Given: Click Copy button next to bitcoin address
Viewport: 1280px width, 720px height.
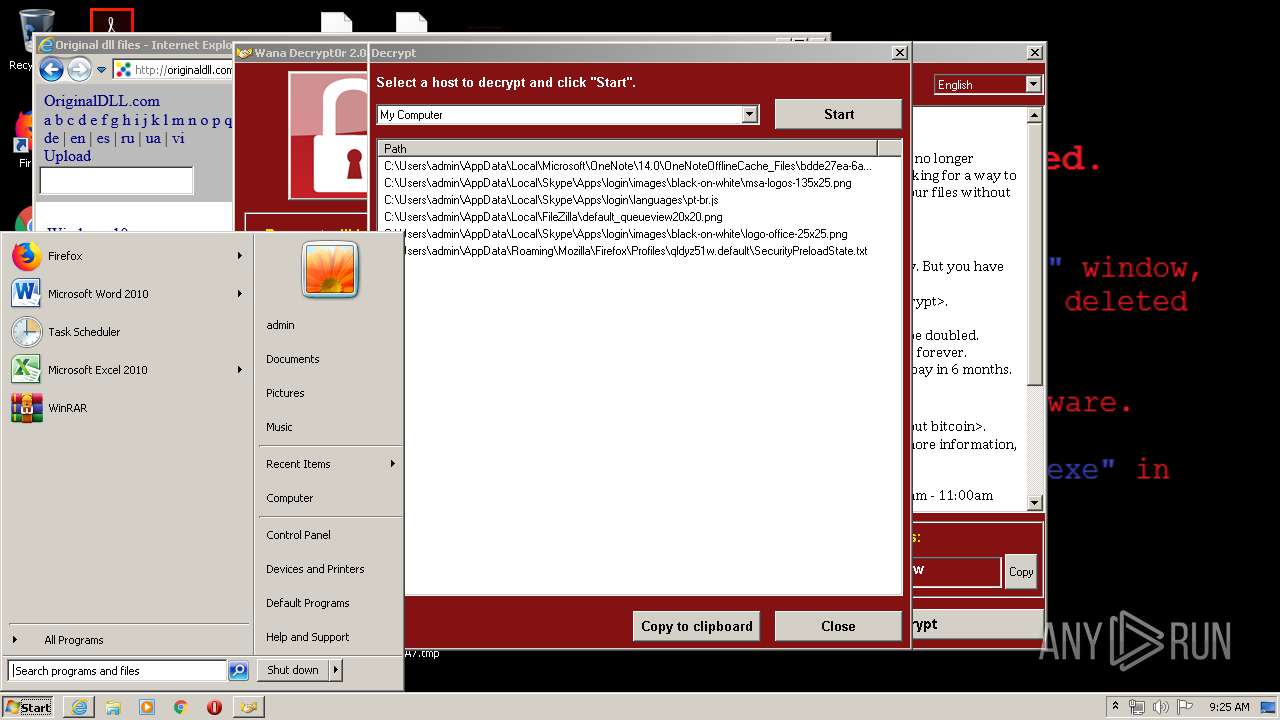Looking at the screenshot, I should pos(1021,572).
